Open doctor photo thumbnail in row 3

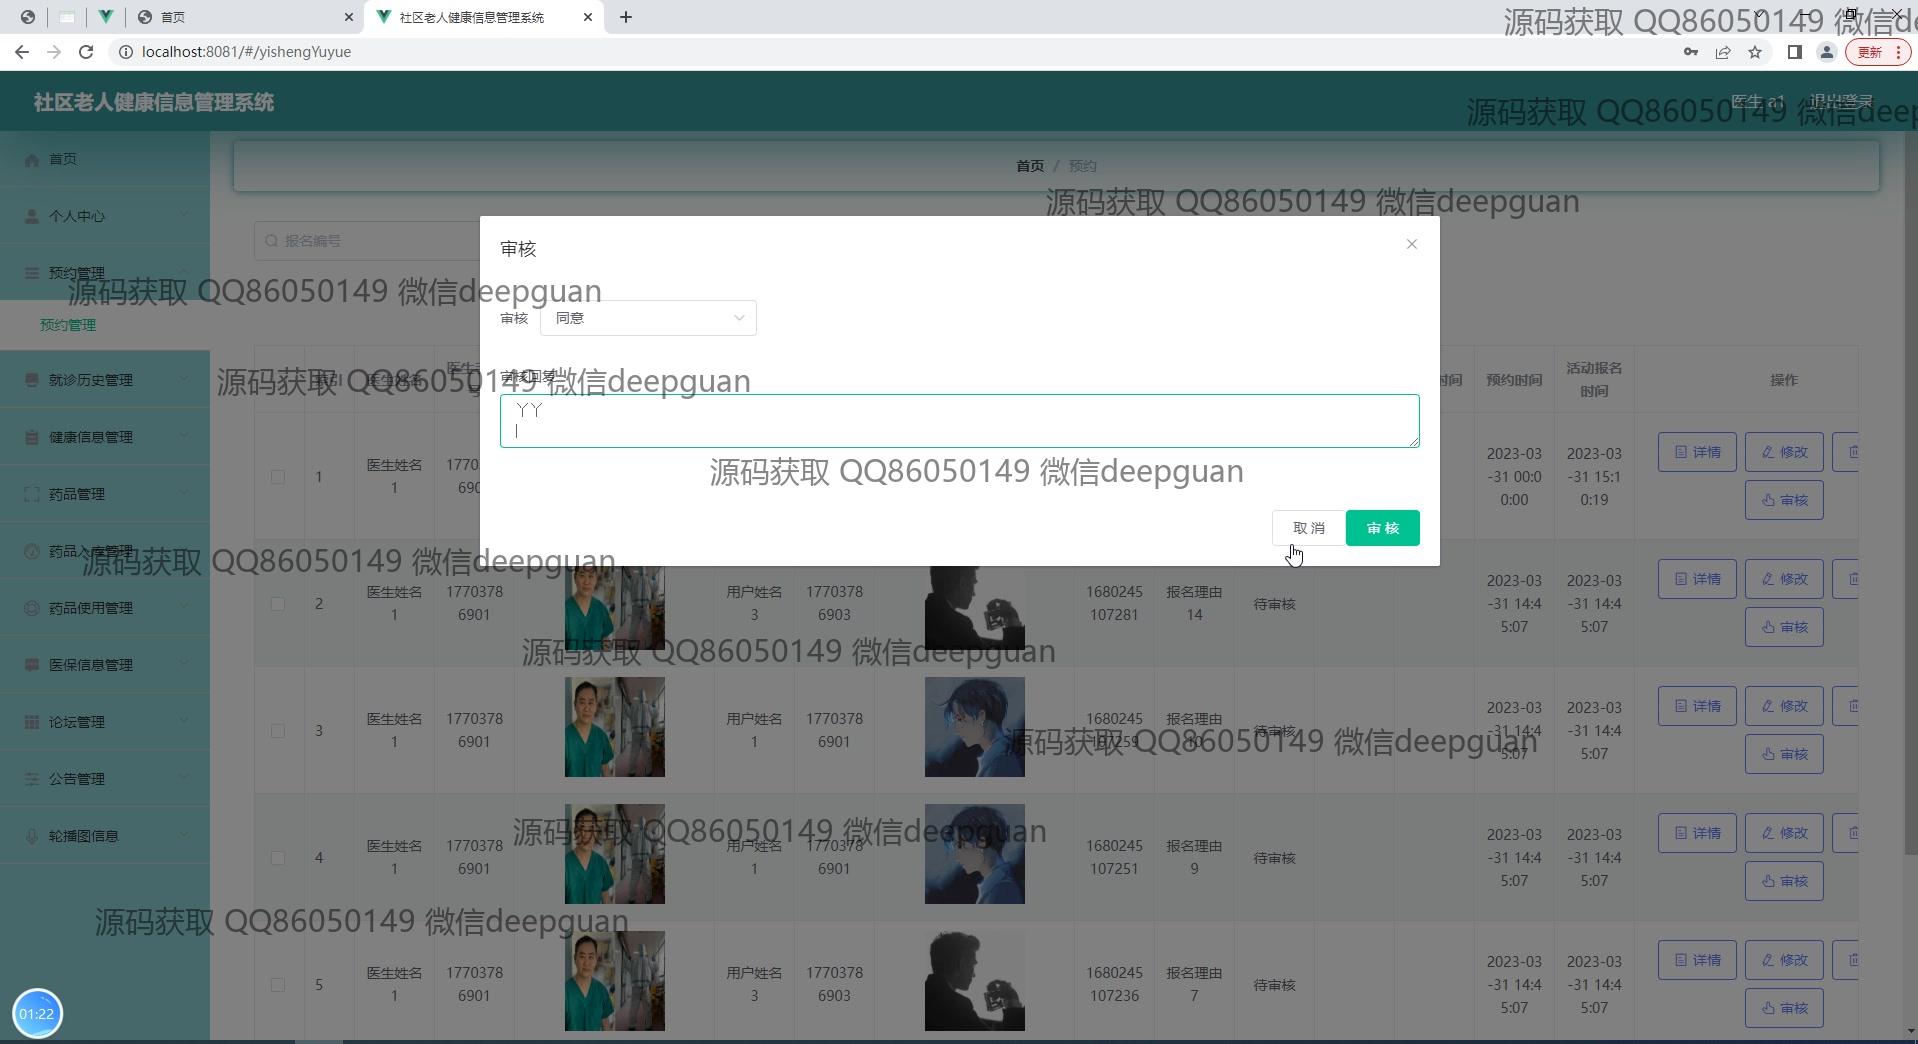click(x=614, y=727)
